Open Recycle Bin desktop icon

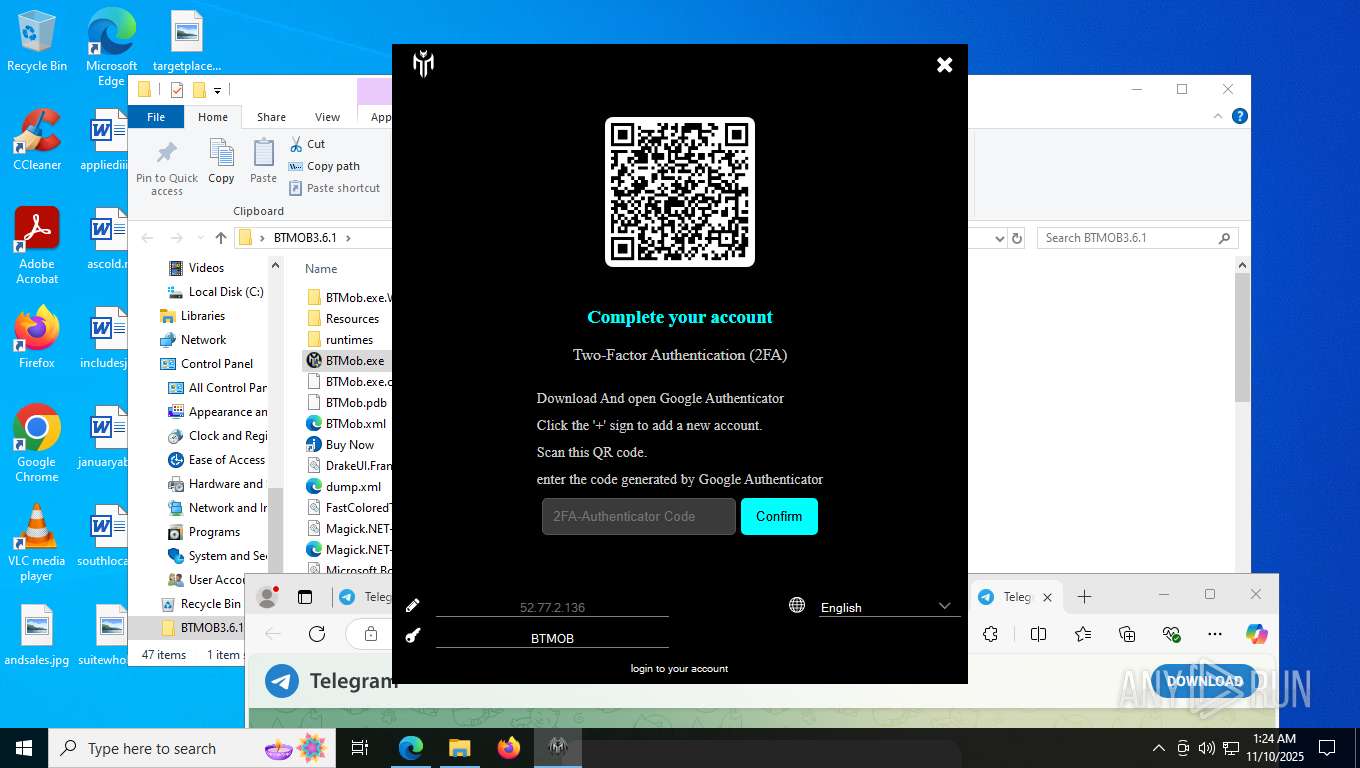(37, 41)
